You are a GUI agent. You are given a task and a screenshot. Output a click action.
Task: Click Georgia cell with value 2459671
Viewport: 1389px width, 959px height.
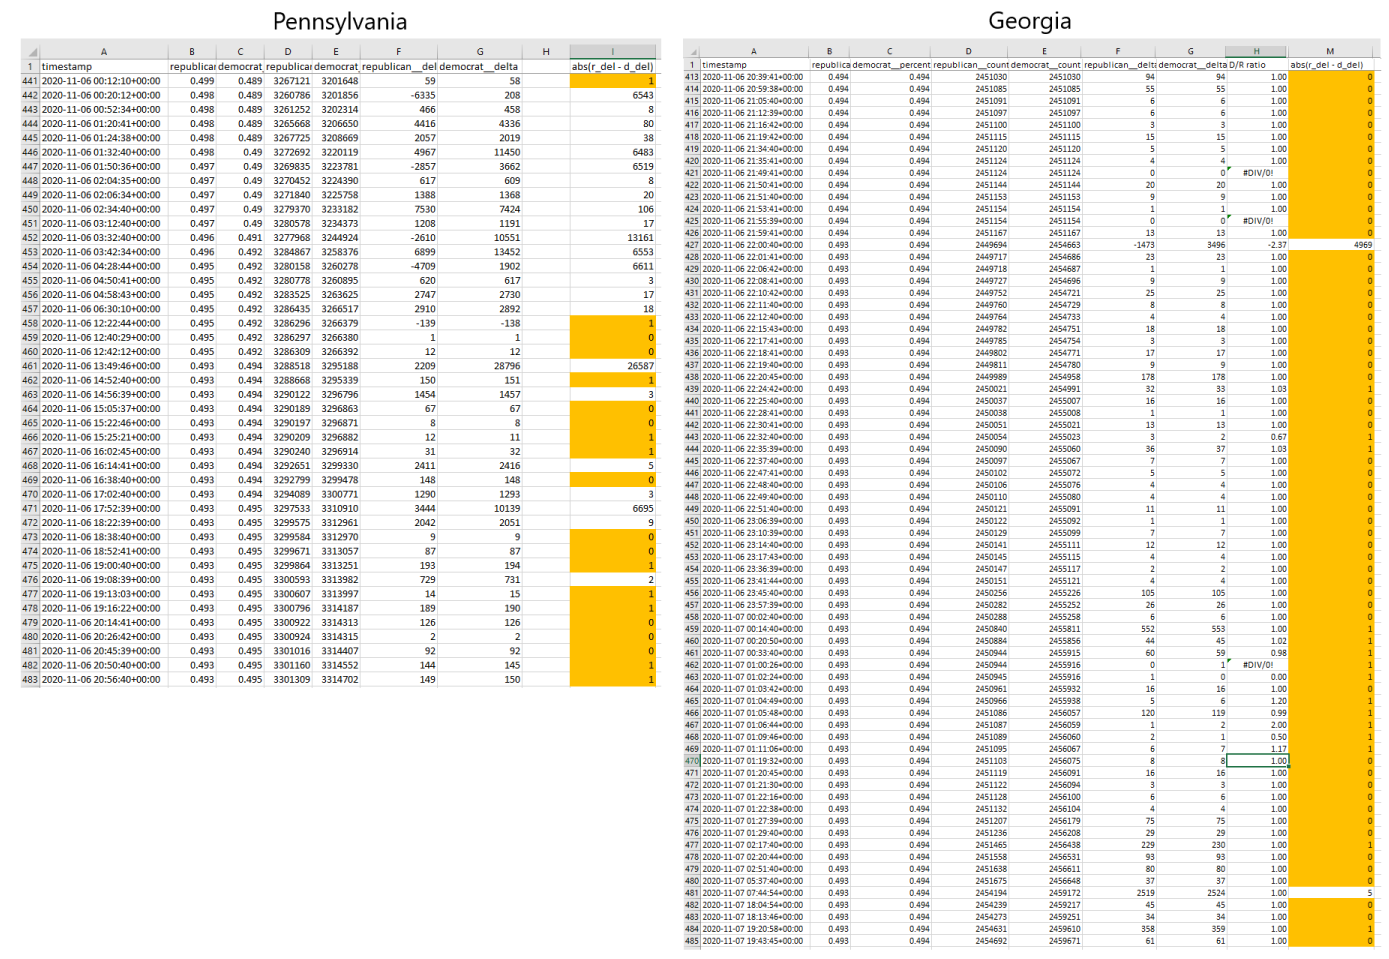coord(1045,941)
